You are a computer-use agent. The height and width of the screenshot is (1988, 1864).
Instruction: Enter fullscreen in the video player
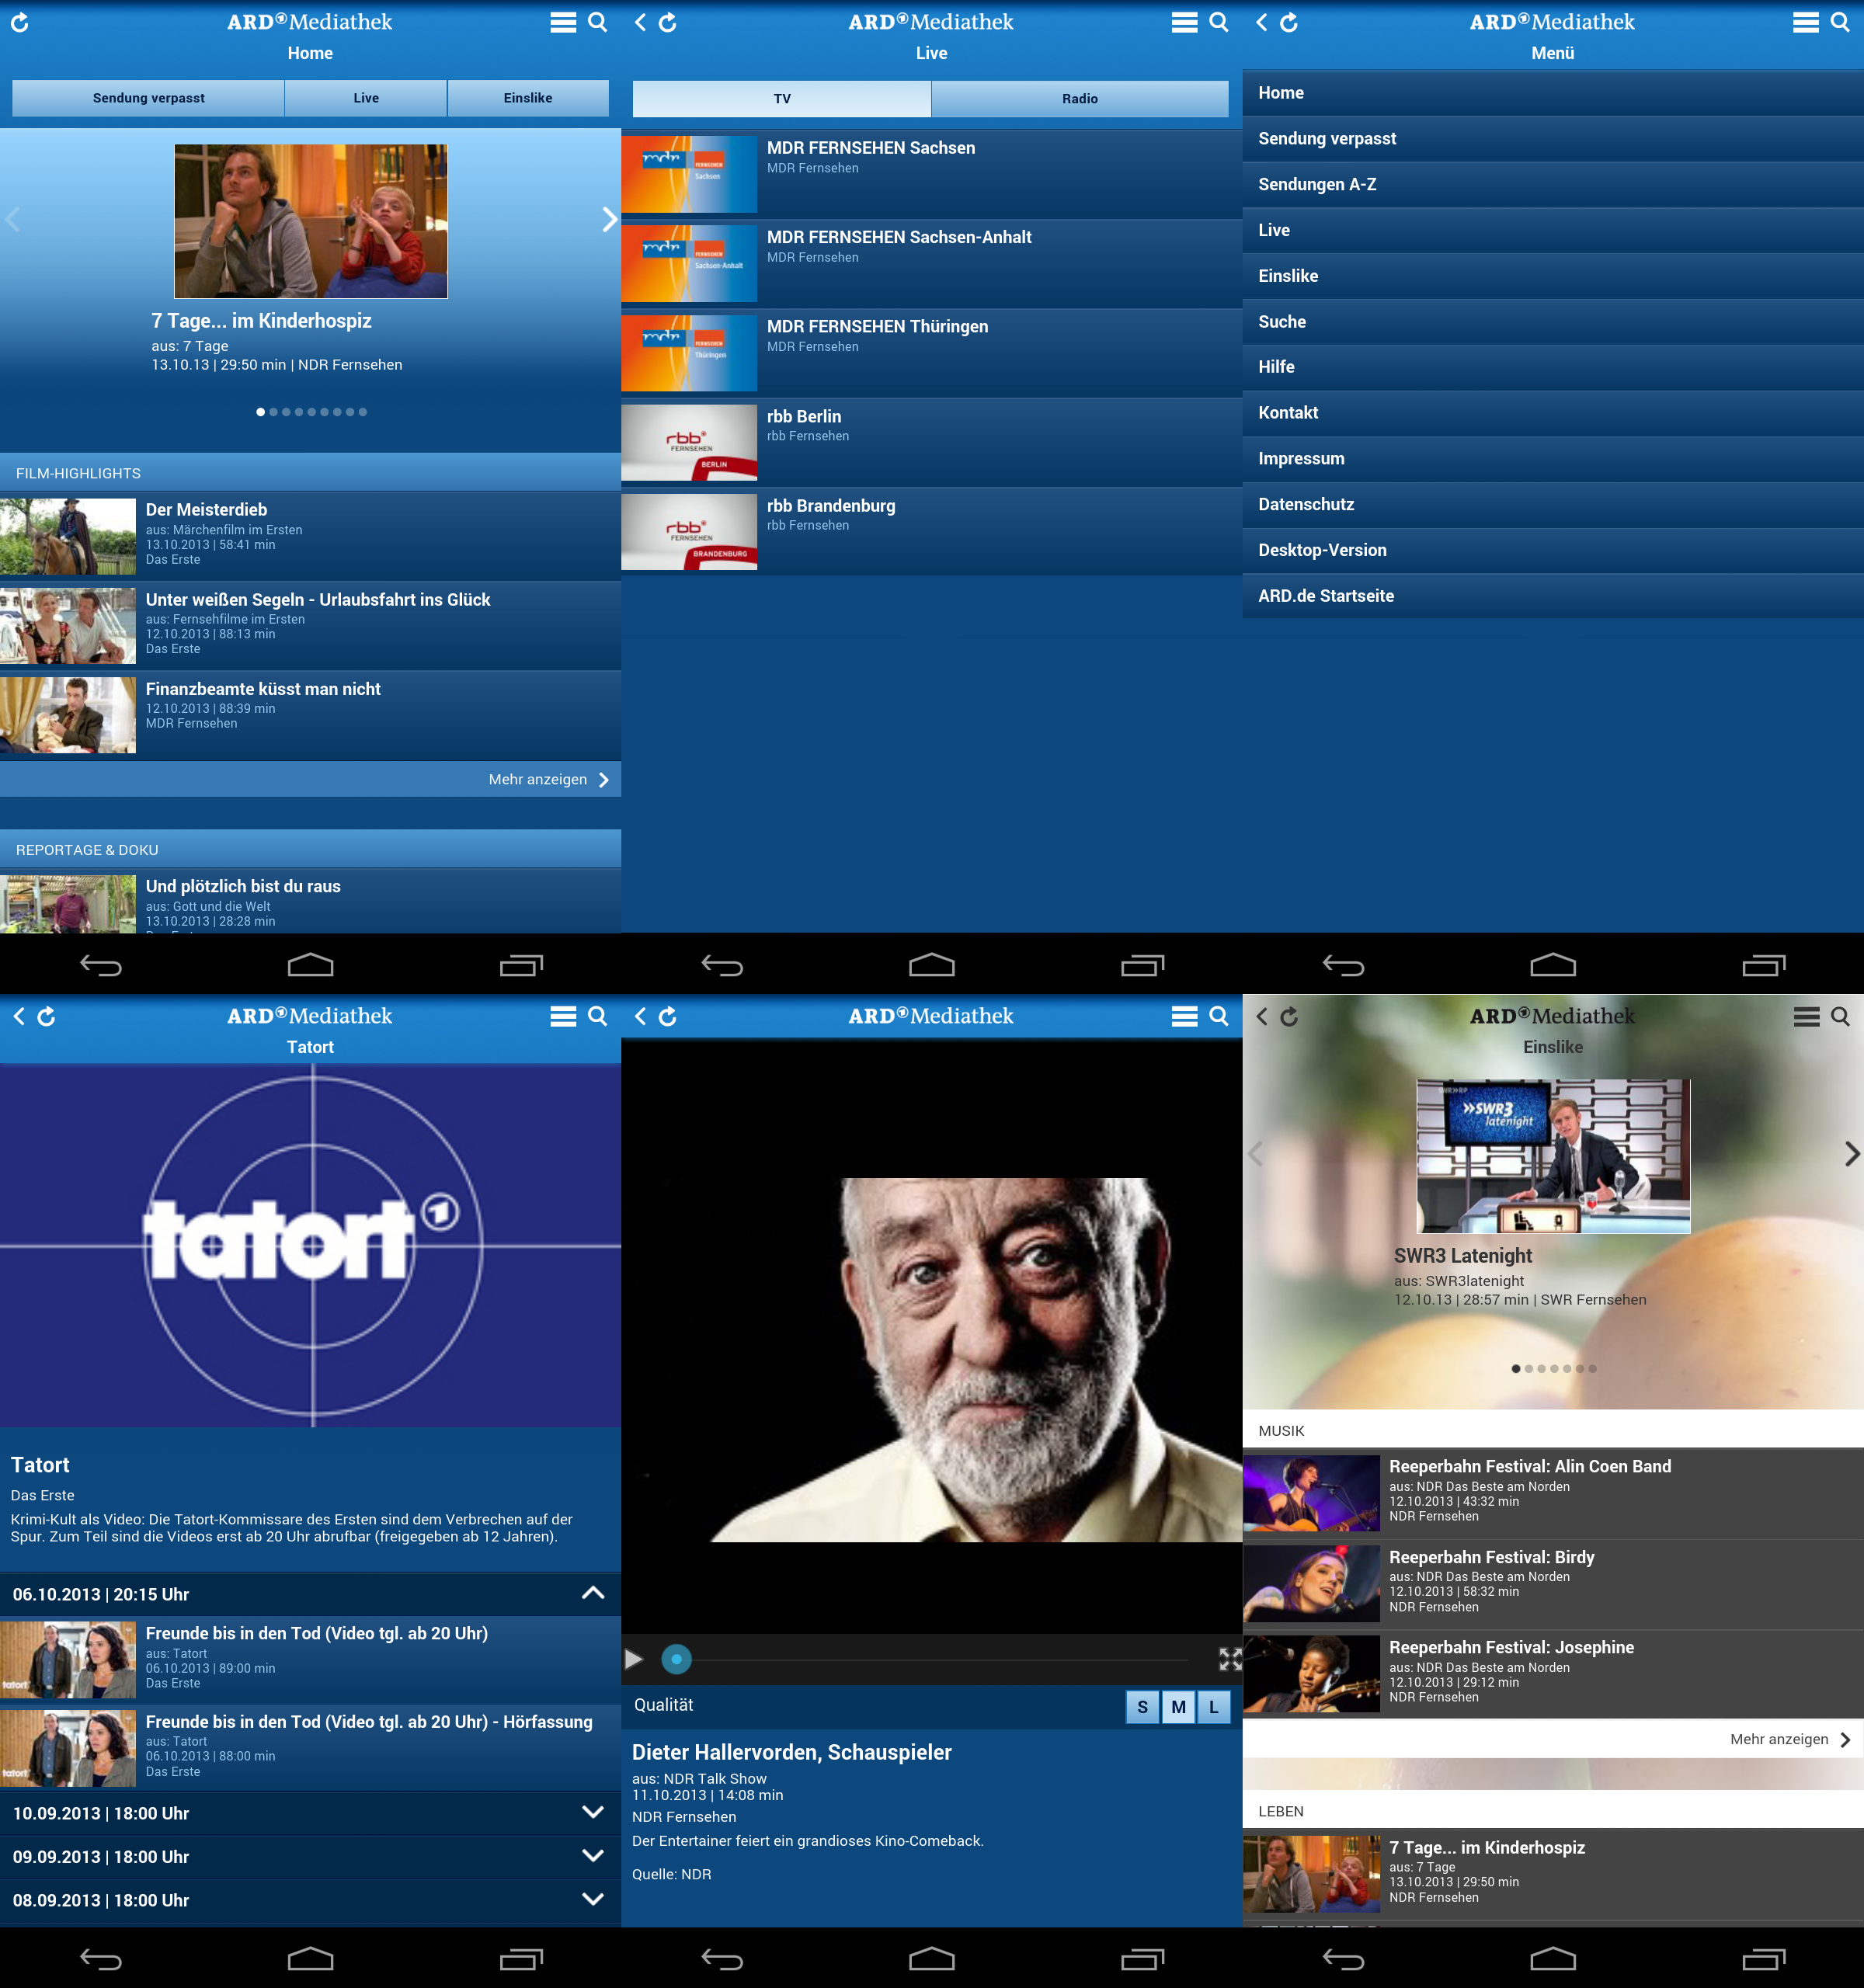(1230, 1659)
